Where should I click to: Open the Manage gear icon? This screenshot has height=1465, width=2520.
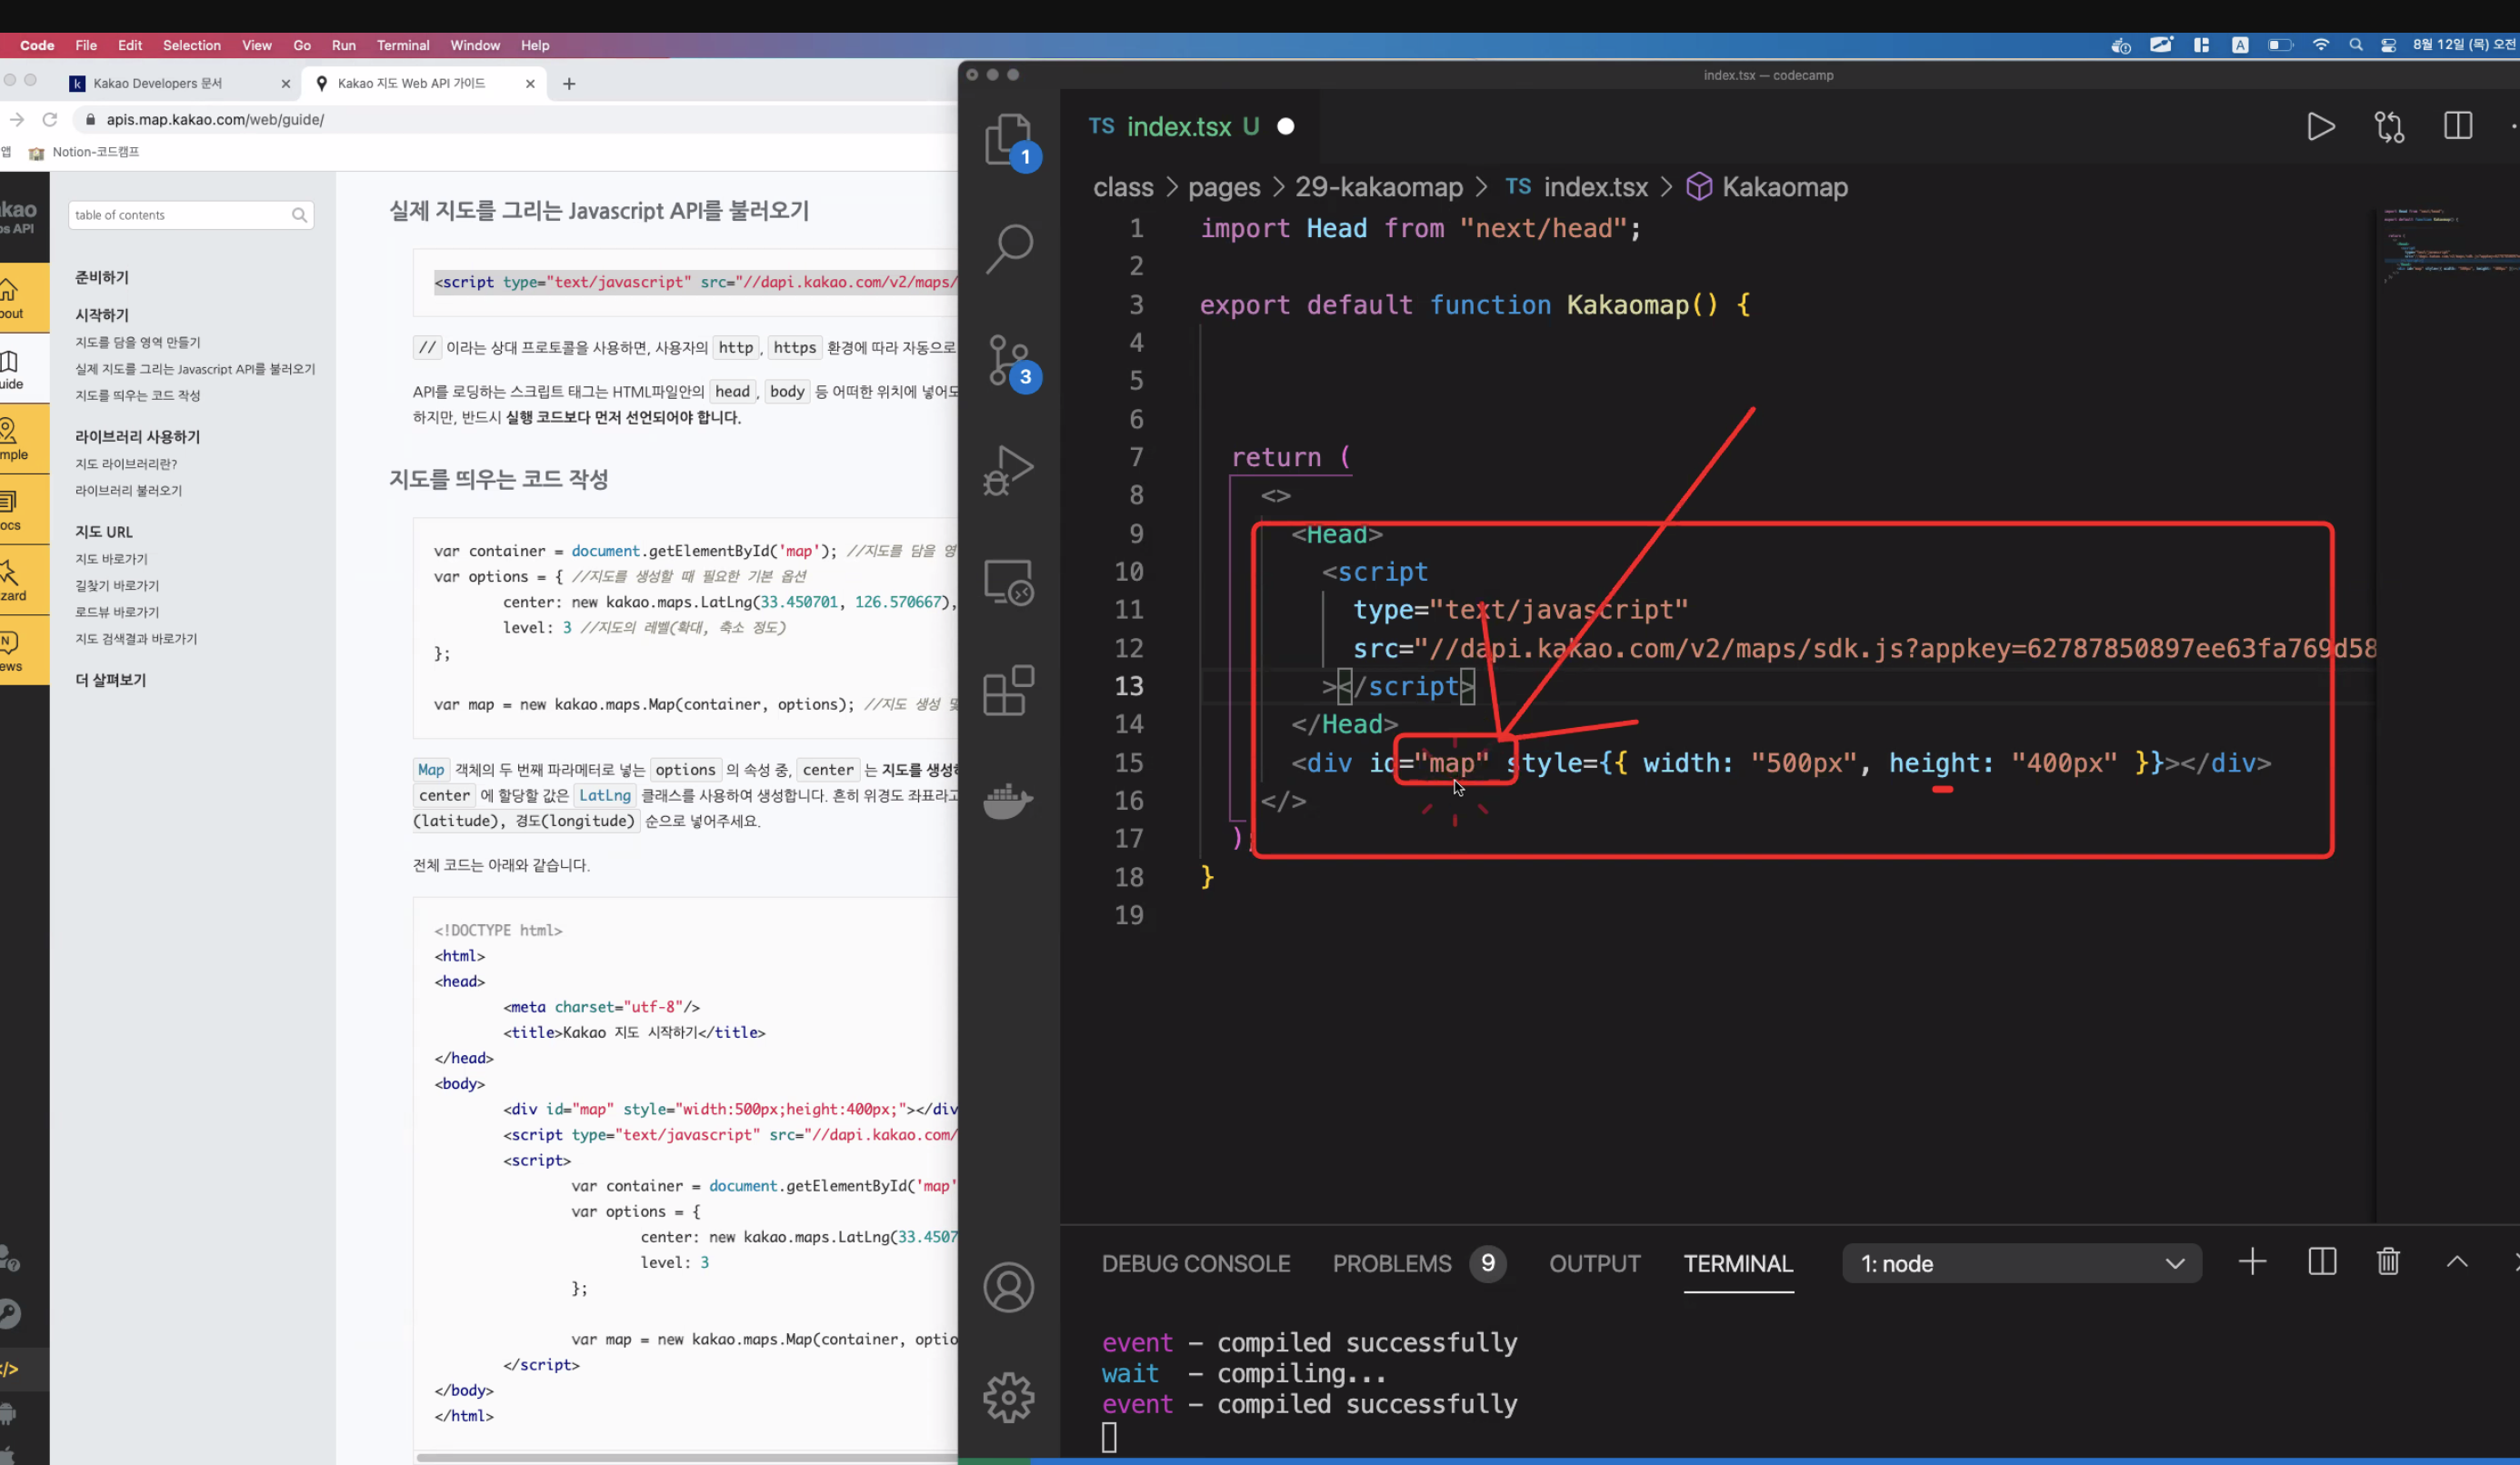[1008, 1397]
